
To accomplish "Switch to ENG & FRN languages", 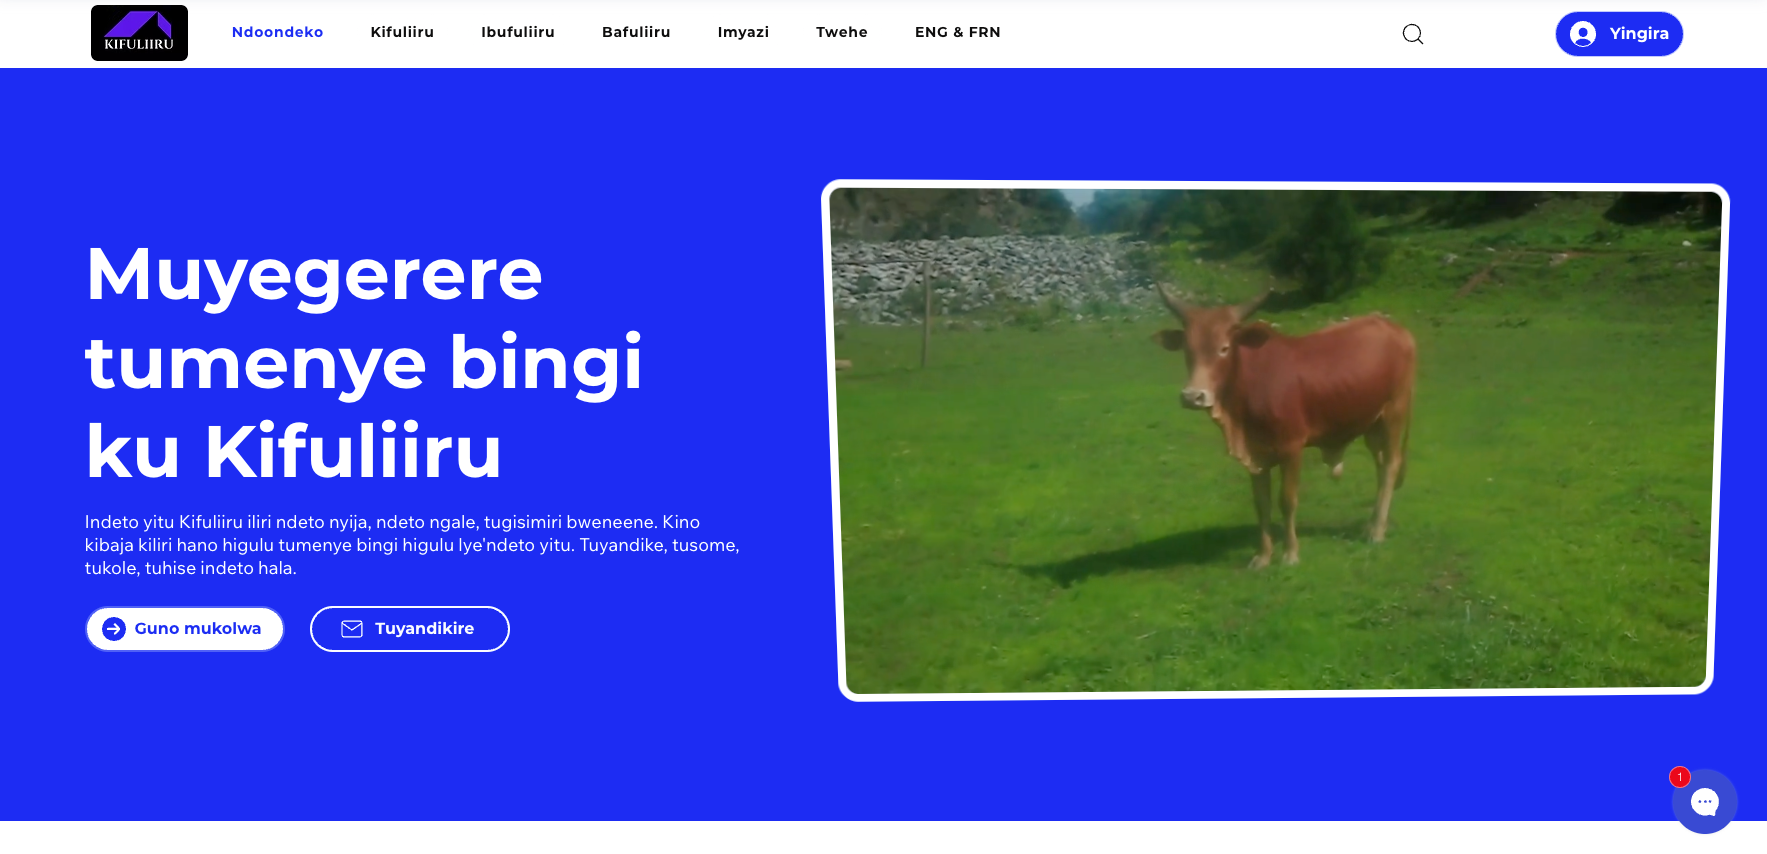I will pyautogui.click(x=958, y=32).
